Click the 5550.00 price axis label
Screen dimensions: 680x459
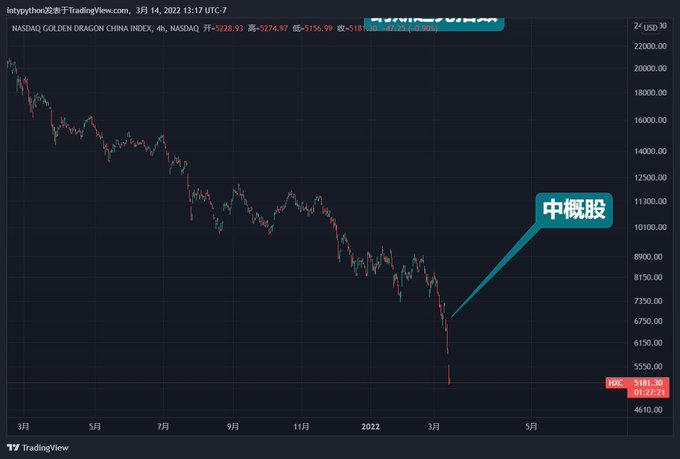click(x=648, y=367)
